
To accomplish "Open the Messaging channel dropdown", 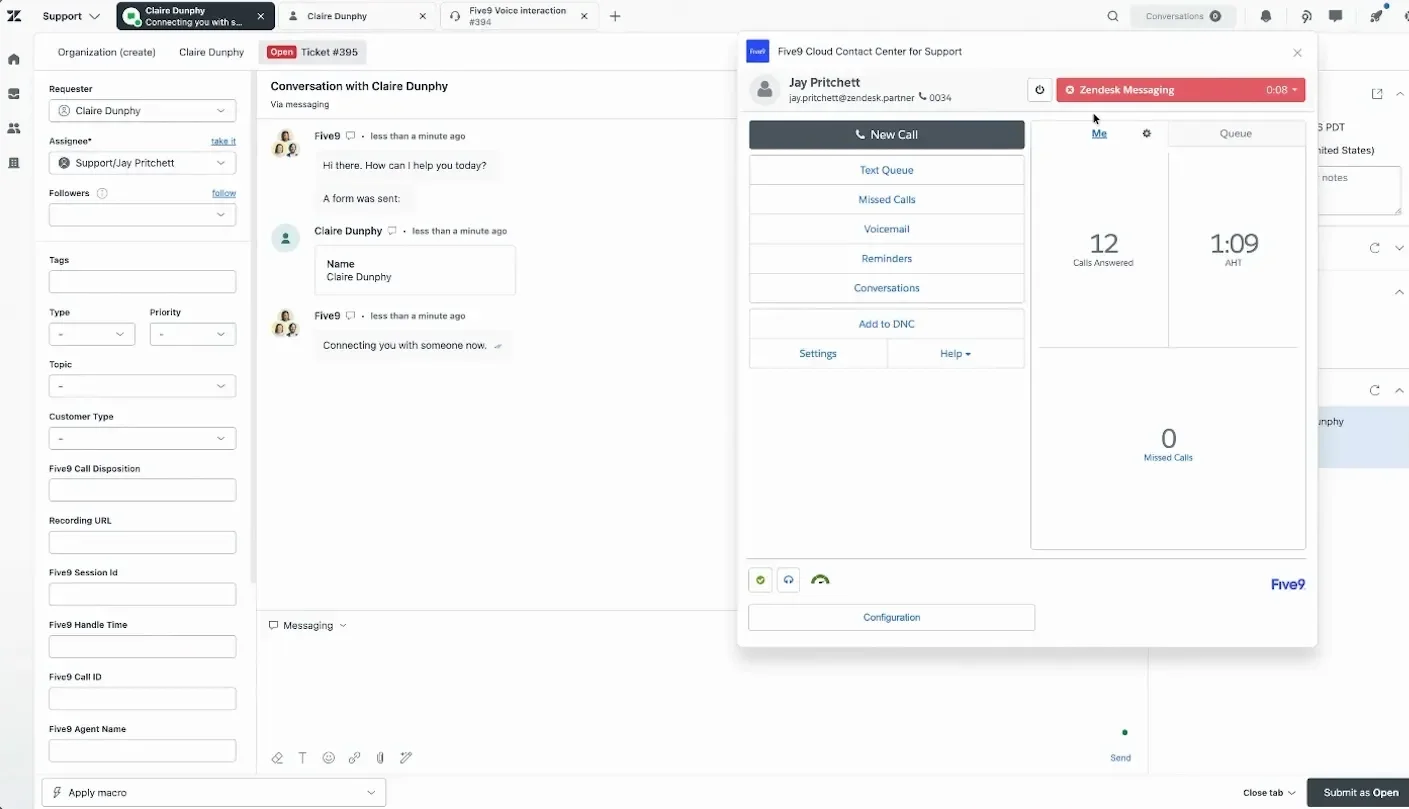I will 308,625.
